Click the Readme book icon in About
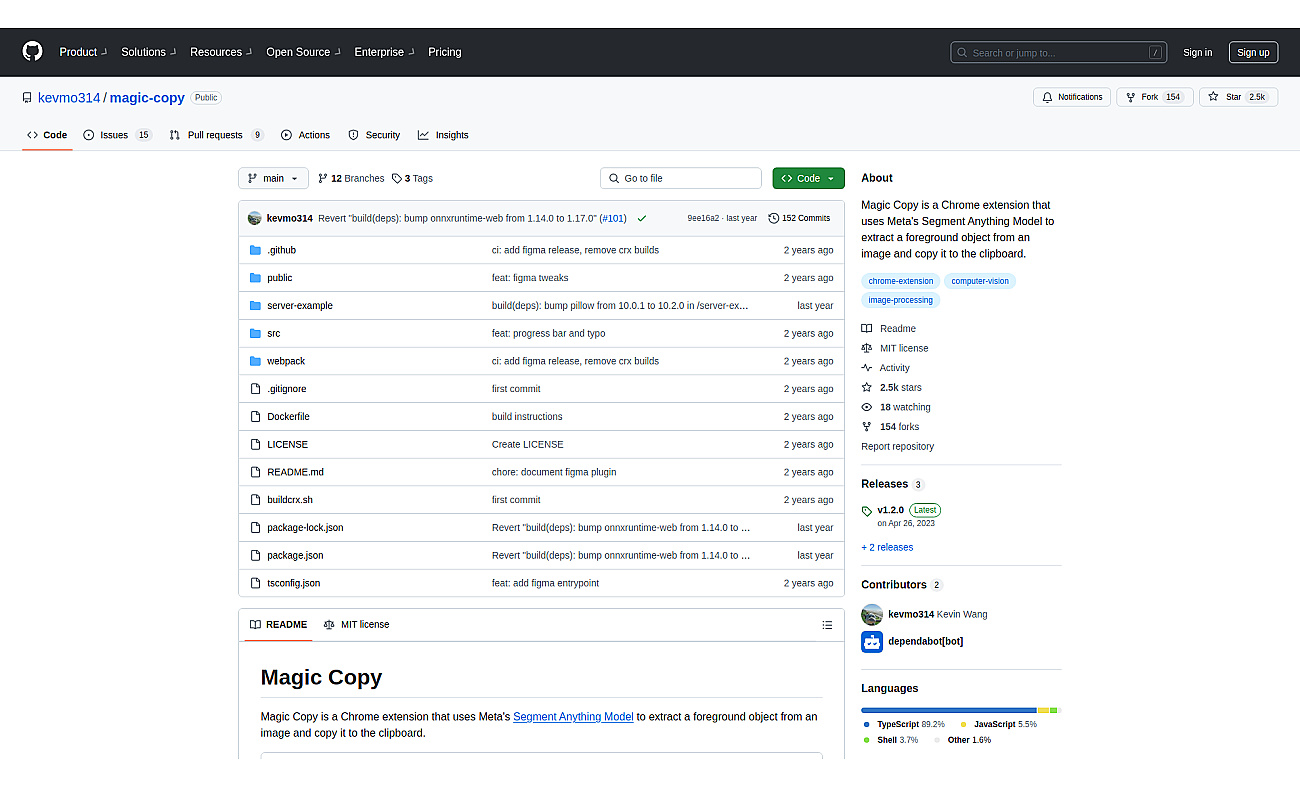This screenshot has height=788, width=1300. pyautogui.click(x=867, y=329)
